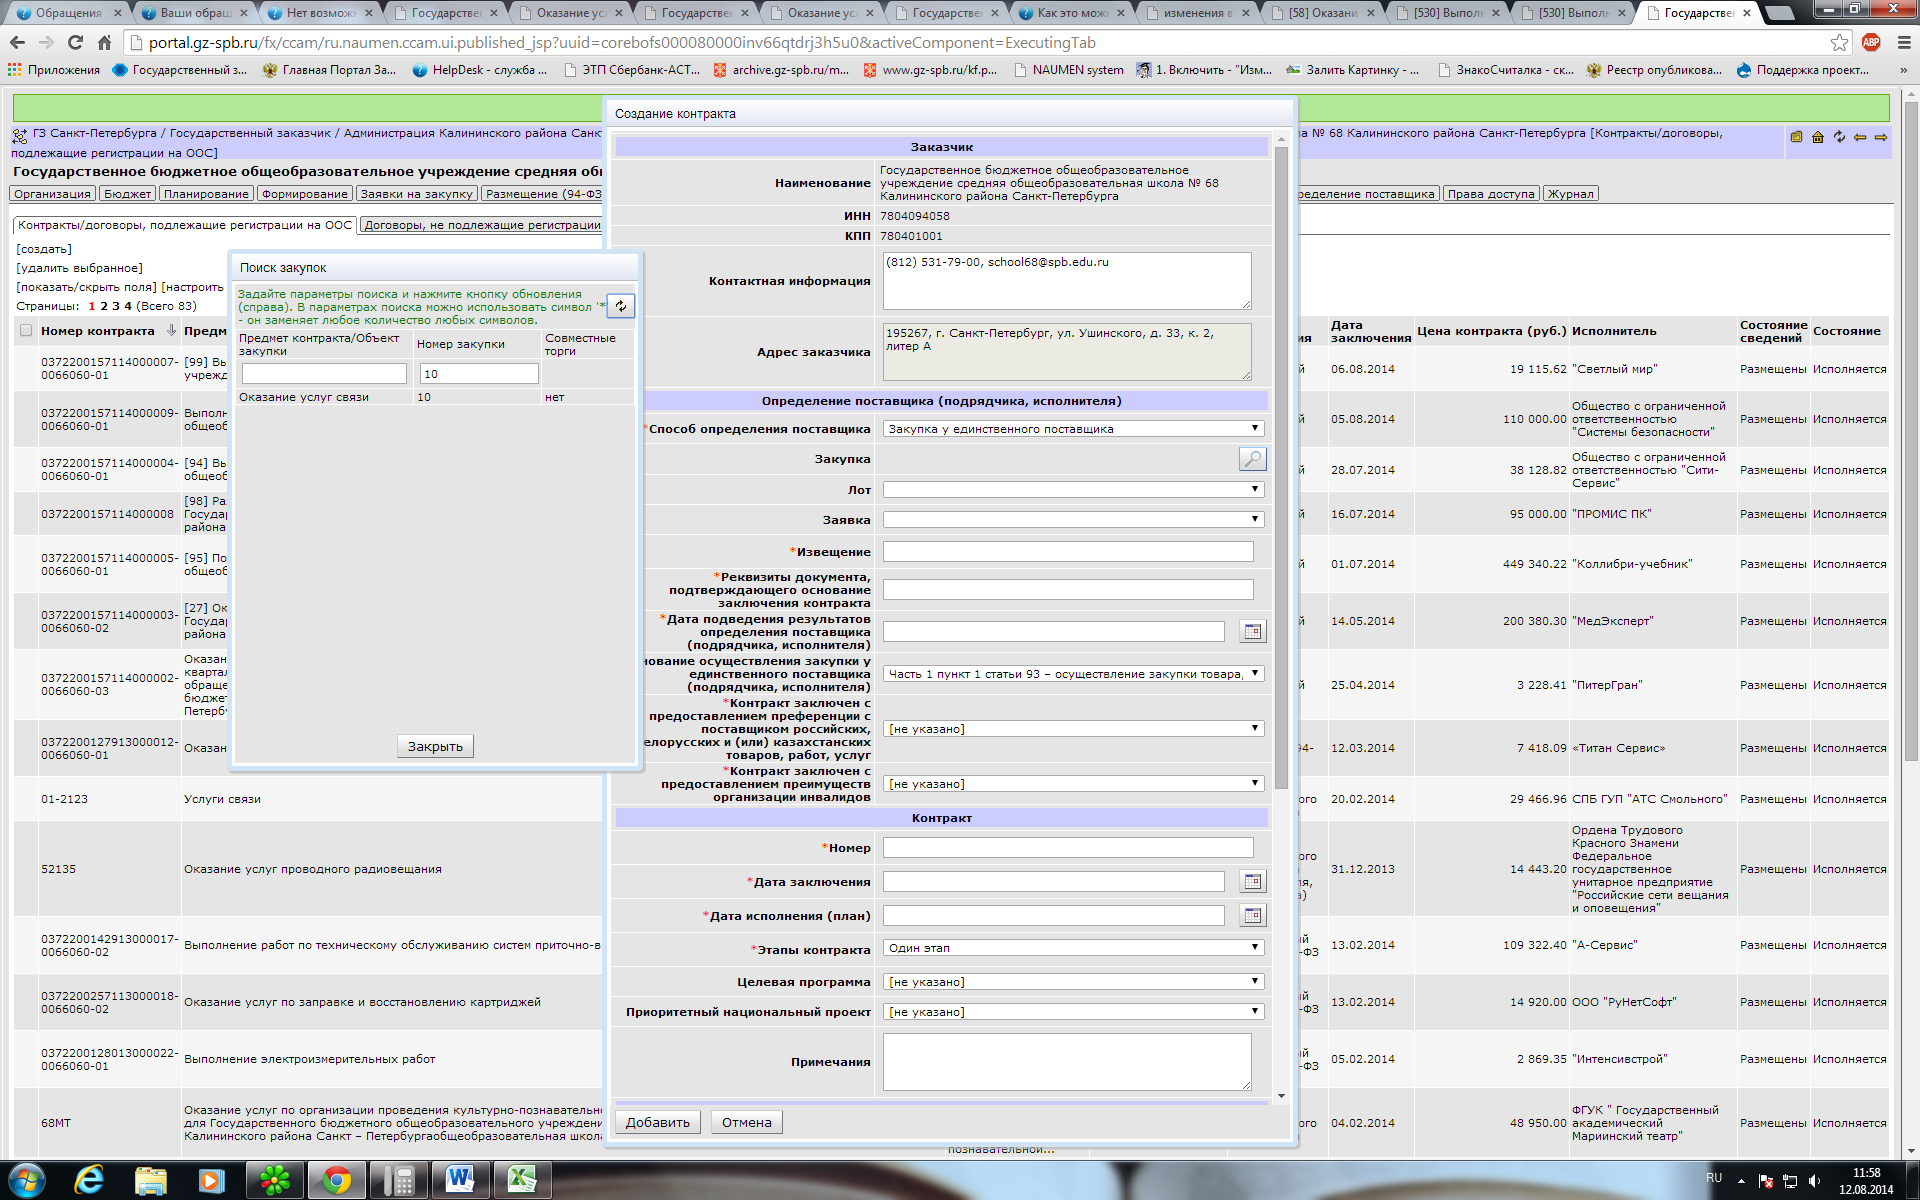The width and height of the screenshot is (1920, 1200).
Task: Run purchase search with refresh icon
Action: tap(621, 306)
